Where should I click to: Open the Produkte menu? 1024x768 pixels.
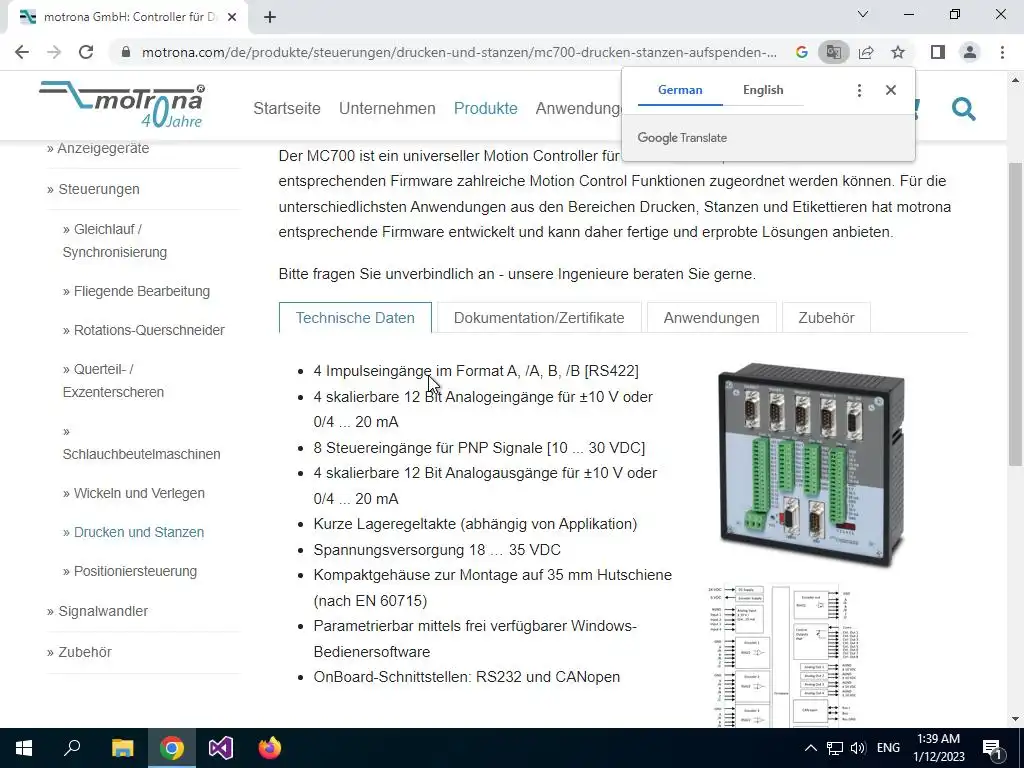(486, 108)
